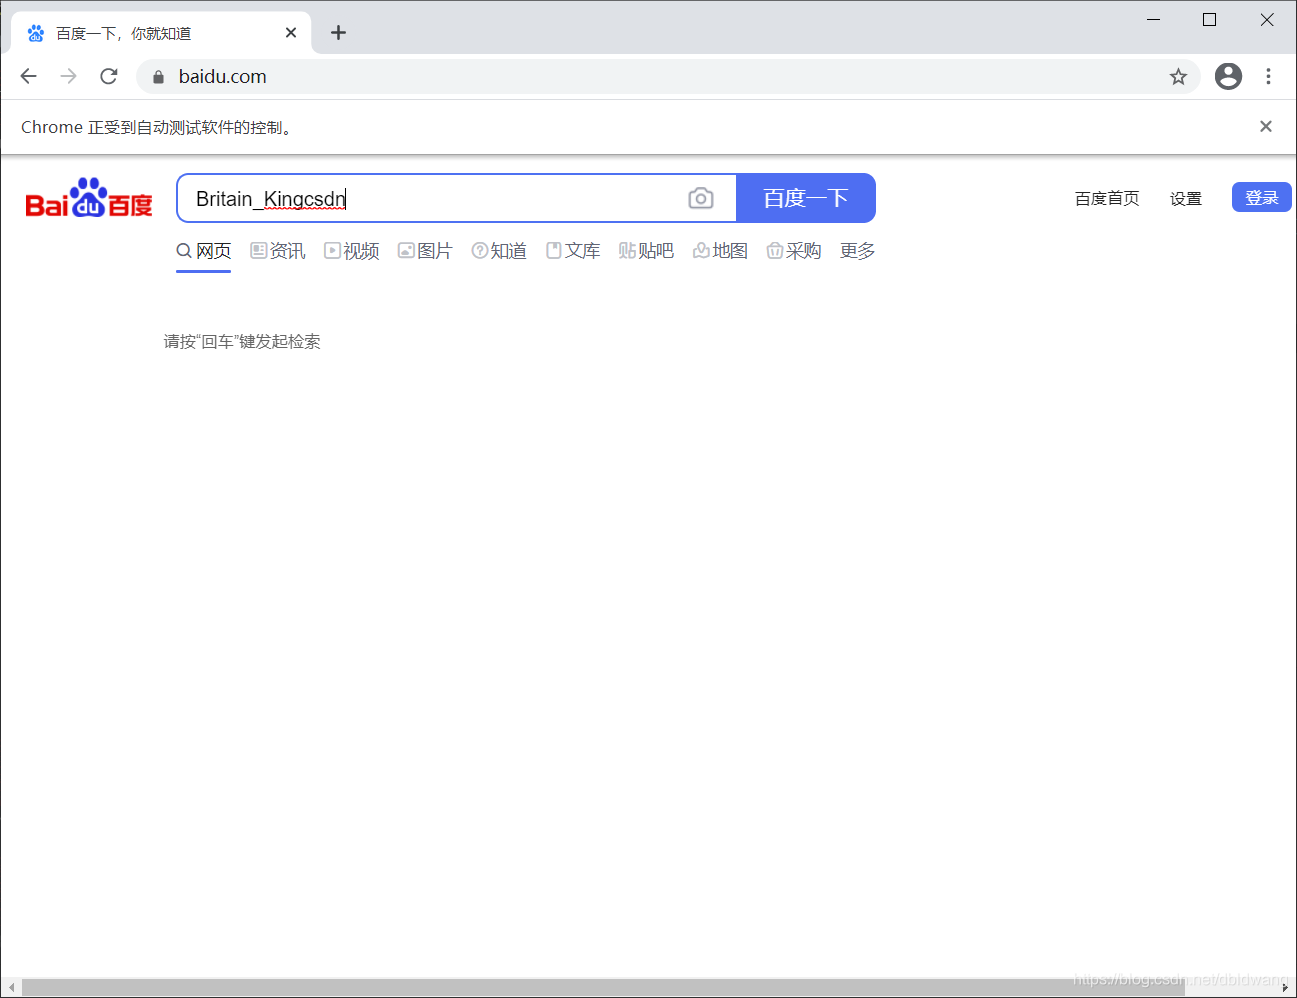Click the 请按"回车"键发起检索 hint text
The width and height of the screenshot is (1297, 998).
click(242, 342)
